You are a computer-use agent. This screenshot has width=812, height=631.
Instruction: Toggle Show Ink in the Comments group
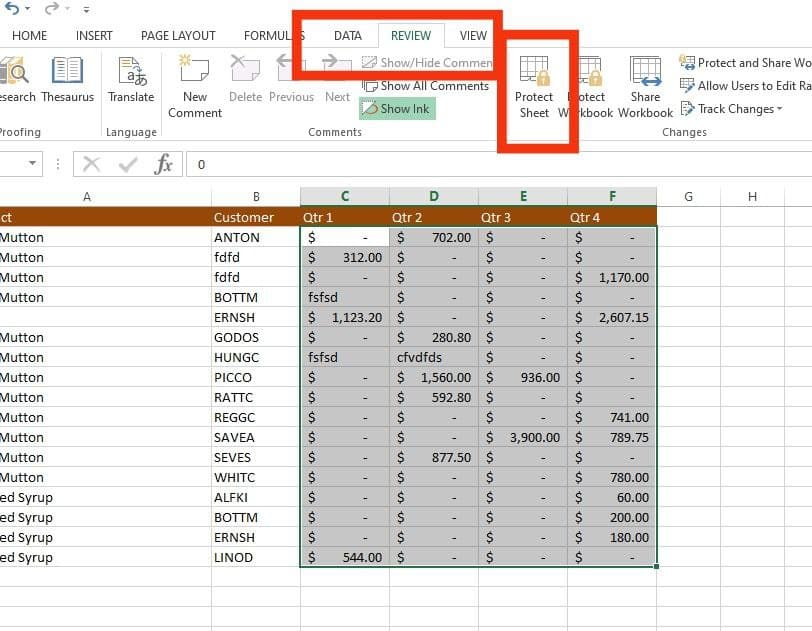pyautogui.click(x=396, y=108)
